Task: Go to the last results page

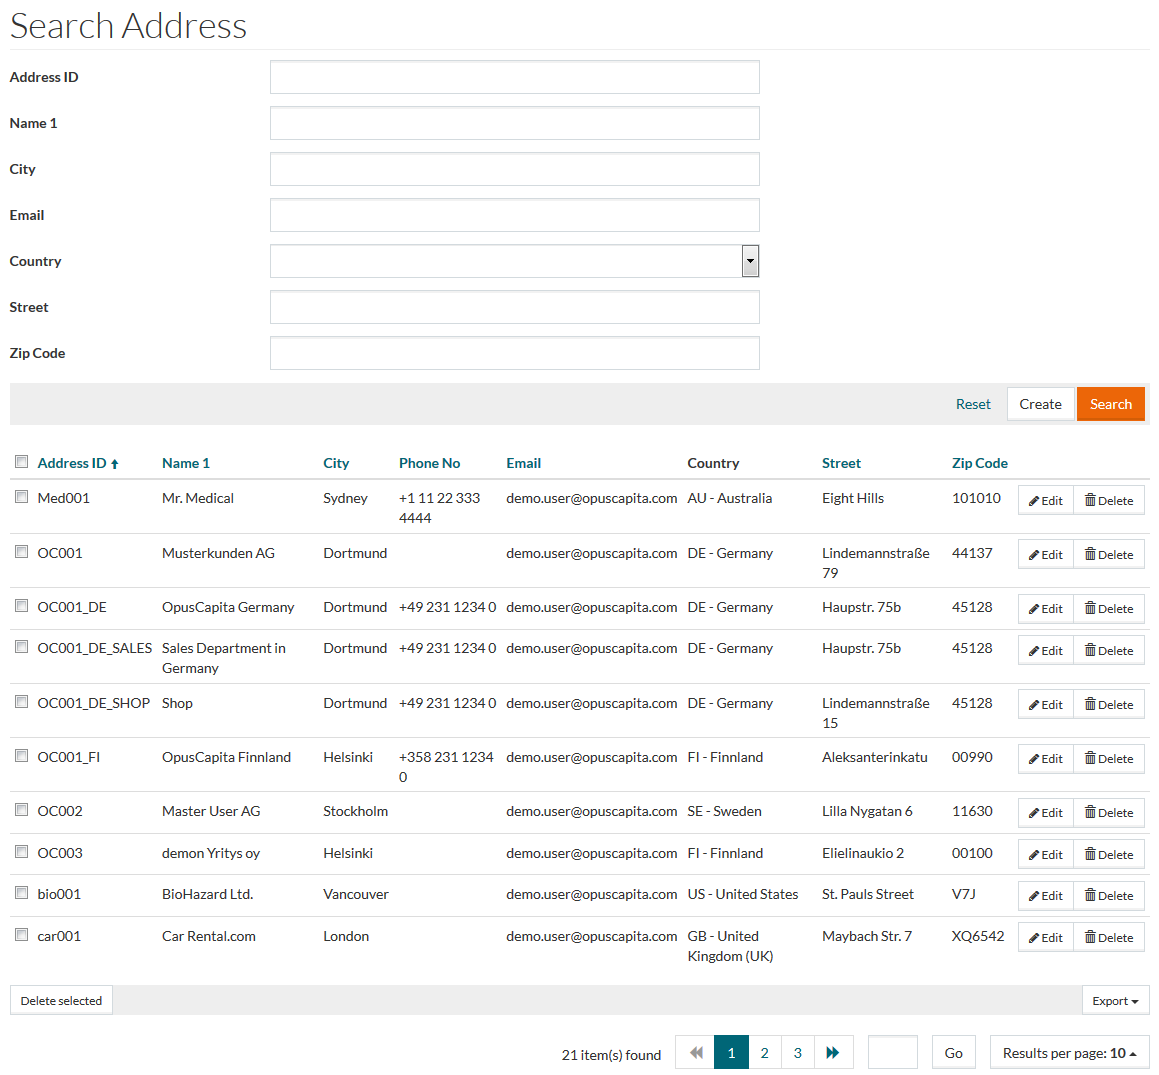Action: pyautogui.click(x=832, y=1053)
